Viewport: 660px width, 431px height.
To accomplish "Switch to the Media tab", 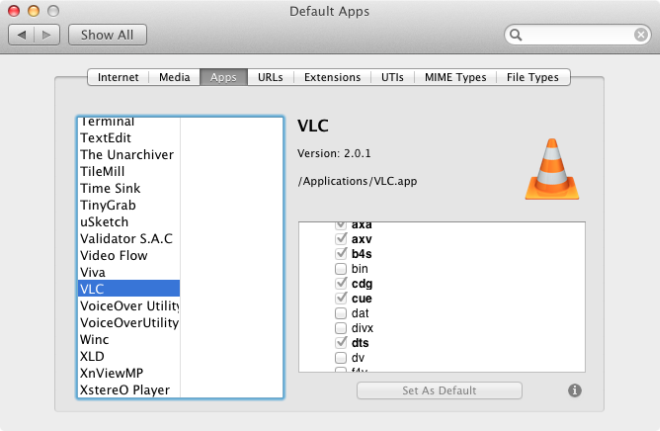I will click(x=174, y=77).
